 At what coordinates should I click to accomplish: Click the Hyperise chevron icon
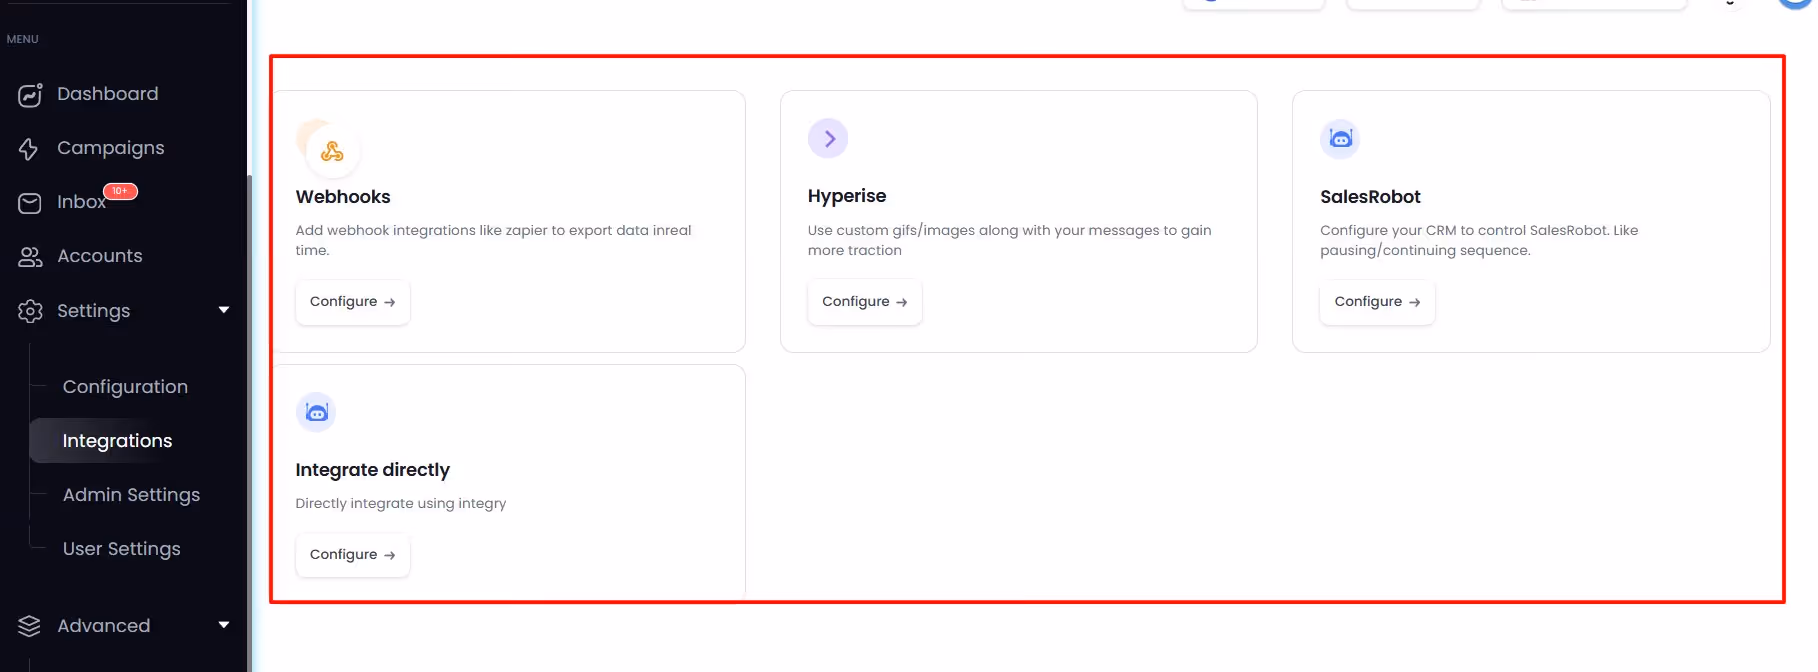pyautogui.click(x=828, y=138)
